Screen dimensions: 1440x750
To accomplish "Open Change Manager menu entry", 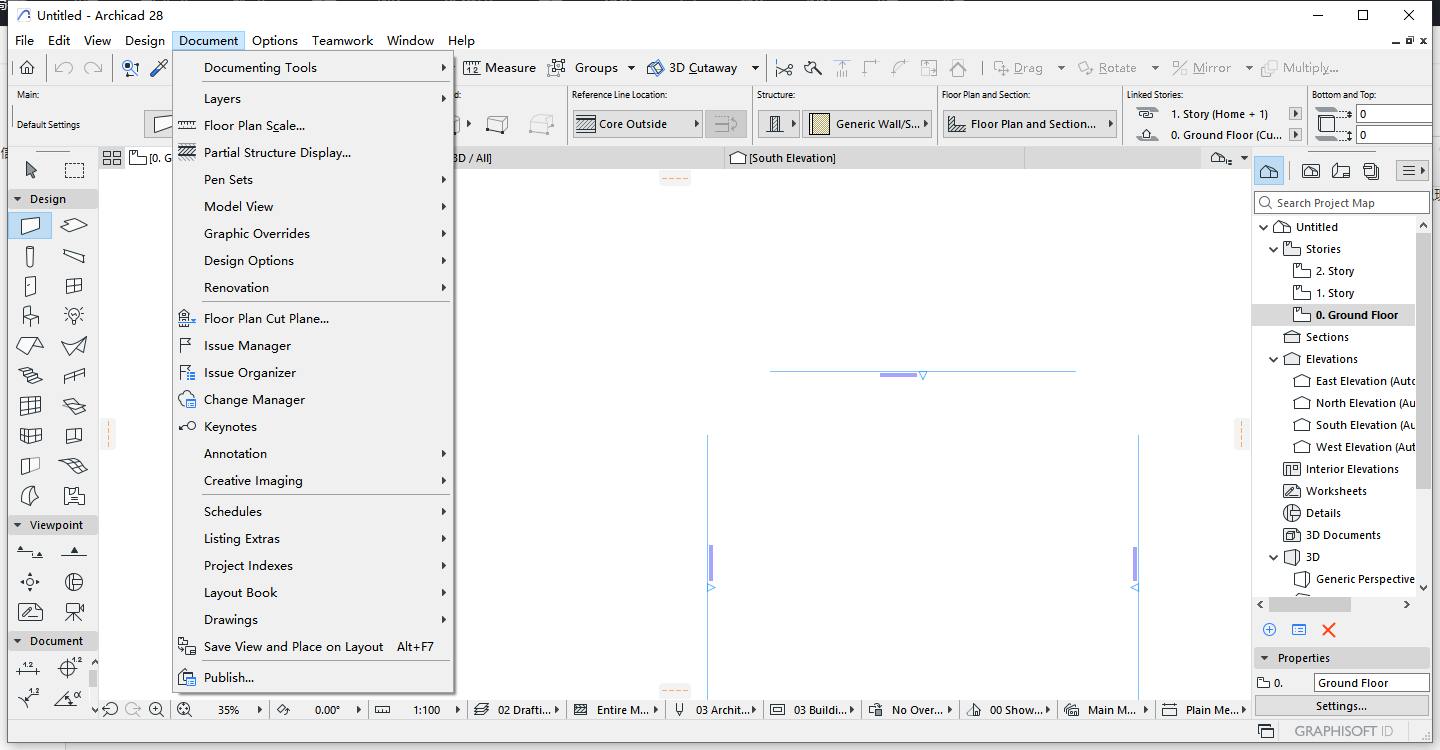I will tap(312, 400).
